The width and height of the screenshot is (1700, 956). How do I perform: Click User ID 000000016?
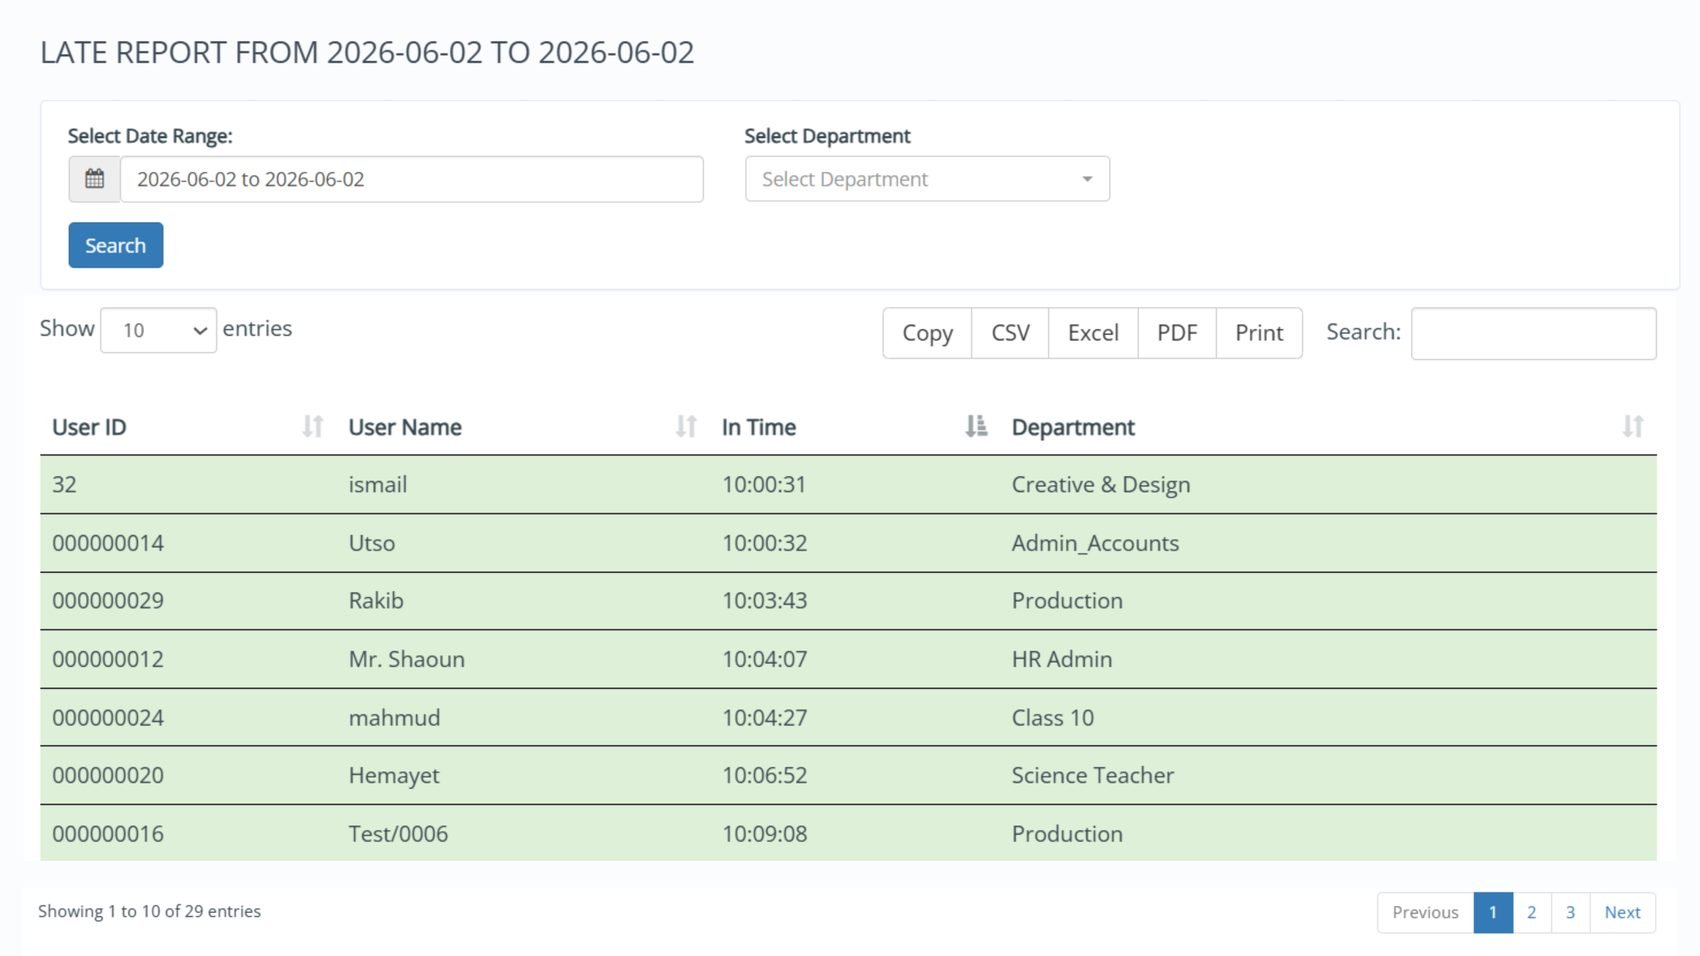click(108, 834)
